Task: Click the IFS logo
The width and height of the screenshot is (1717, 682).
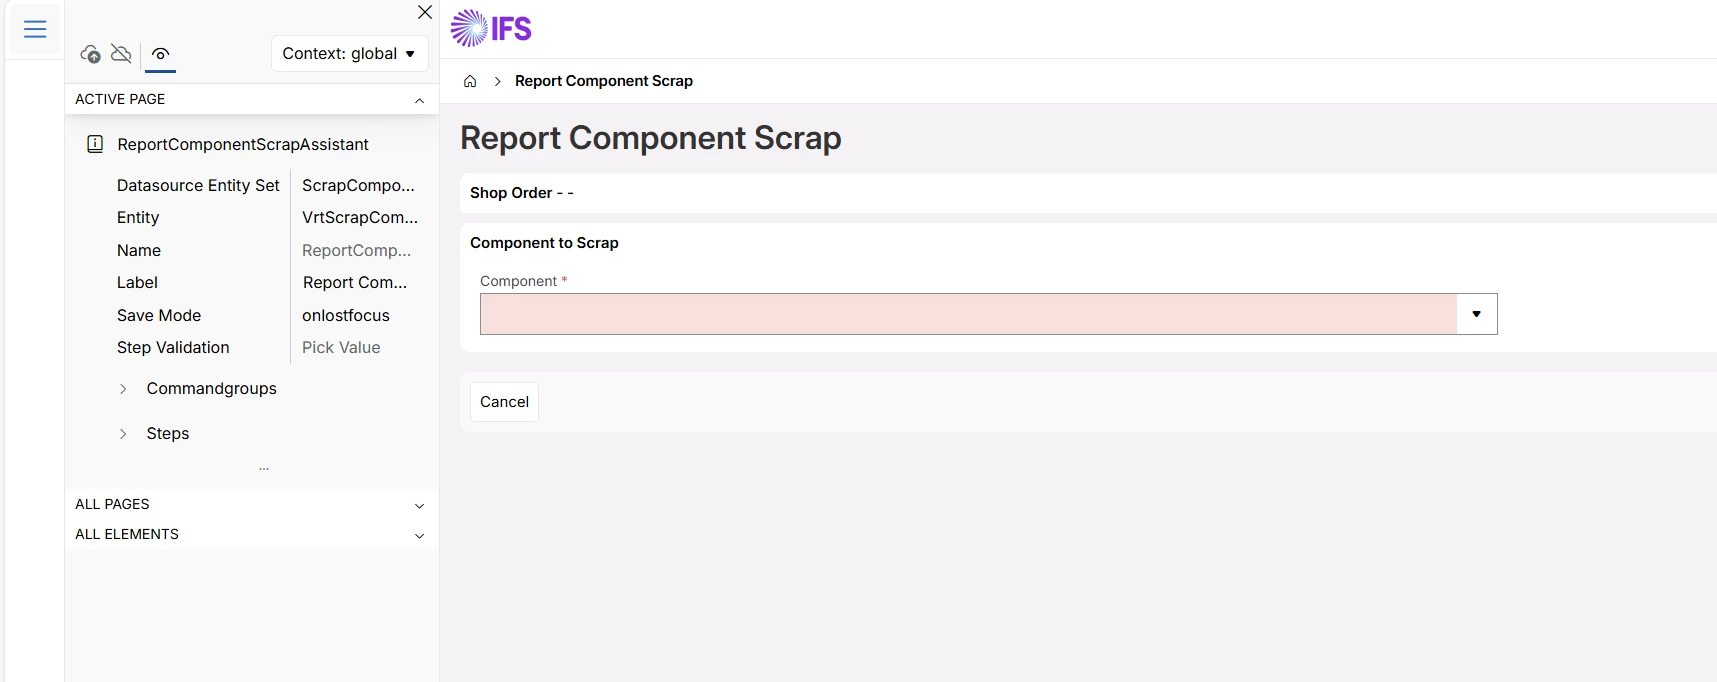Action: [x=491, y=29]
